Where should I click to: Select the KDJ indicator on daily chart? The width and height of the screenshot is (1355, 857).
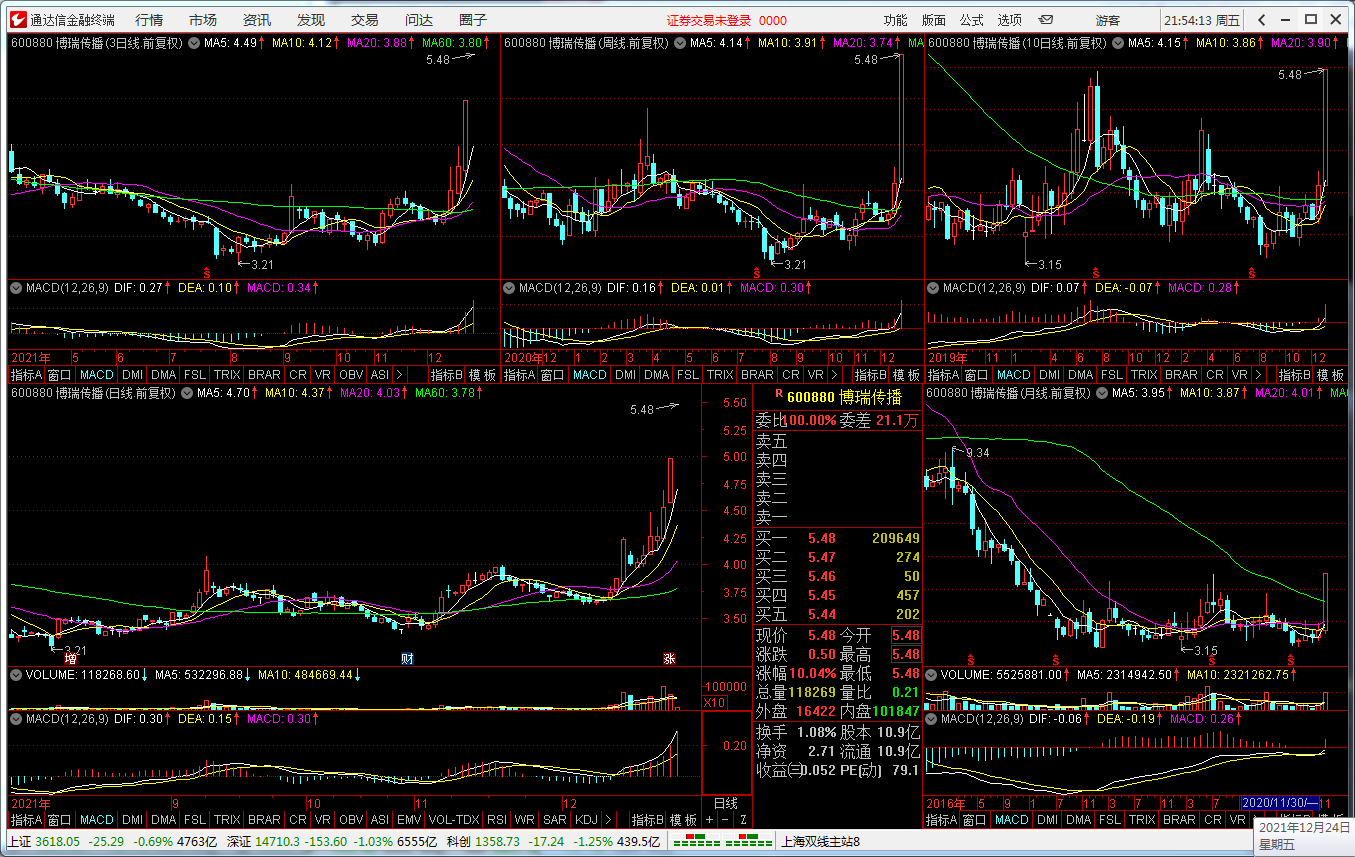587,820
